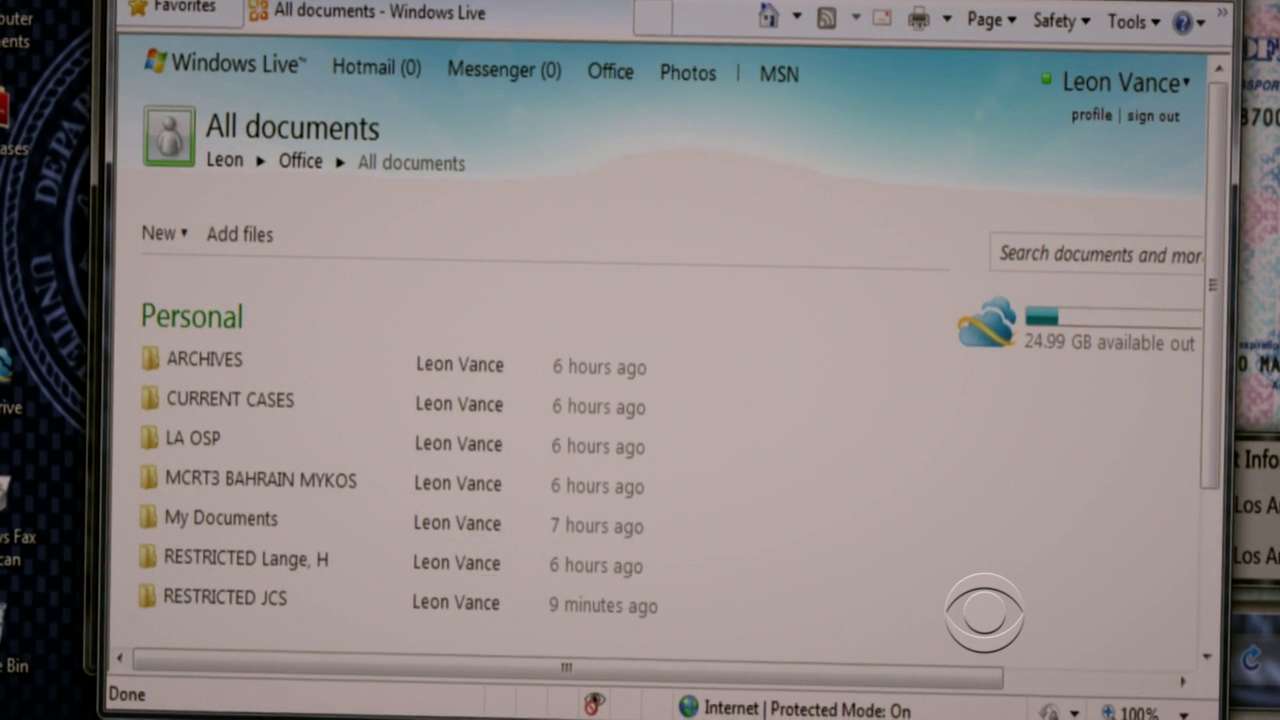1280x720 pixels.
Task: Expand the Help dropdown arrow
Action: [1201, 23]
